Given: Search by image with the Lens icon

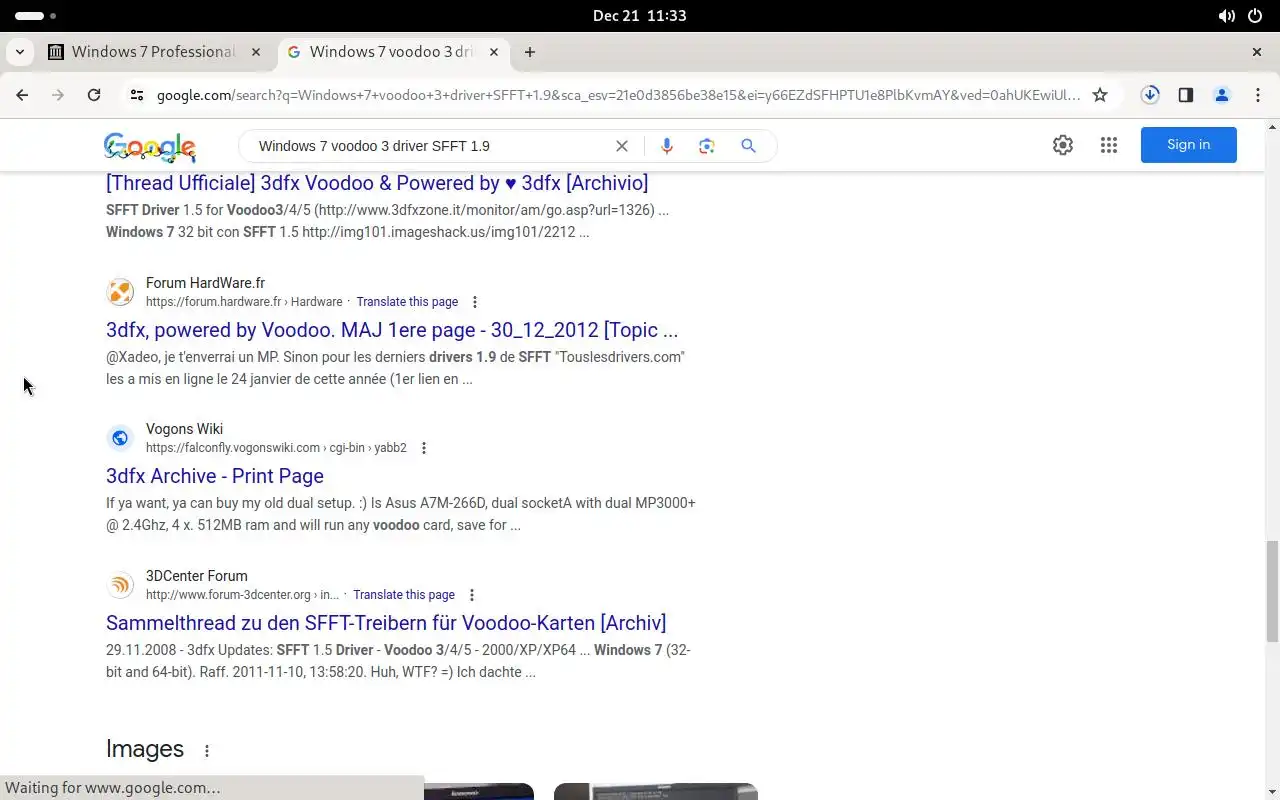Looking at the screenshot, I should pyautogui.click(x=707, y=146).
